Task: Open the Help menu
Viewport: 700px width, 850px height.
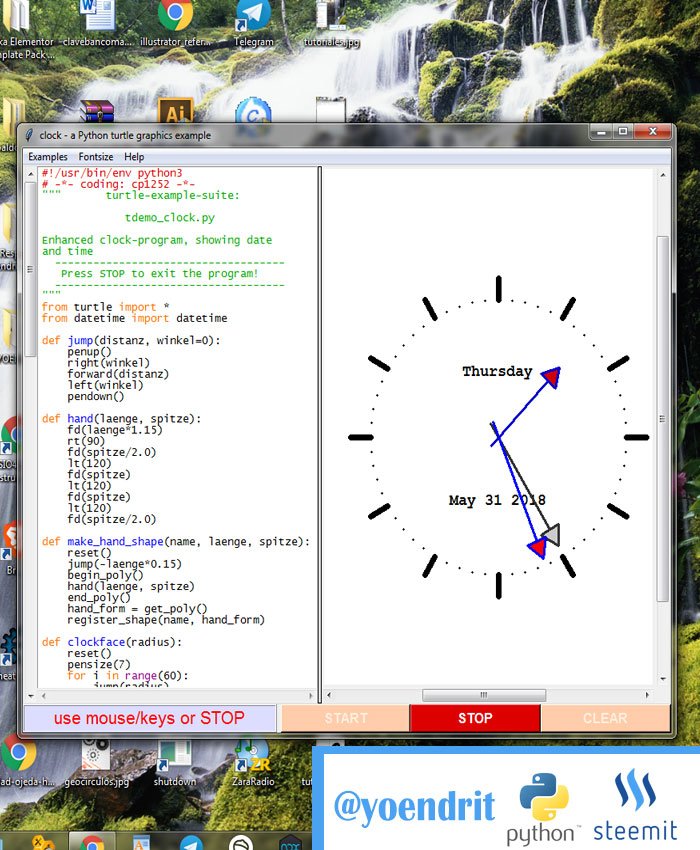Action: (x=134, y=157)
